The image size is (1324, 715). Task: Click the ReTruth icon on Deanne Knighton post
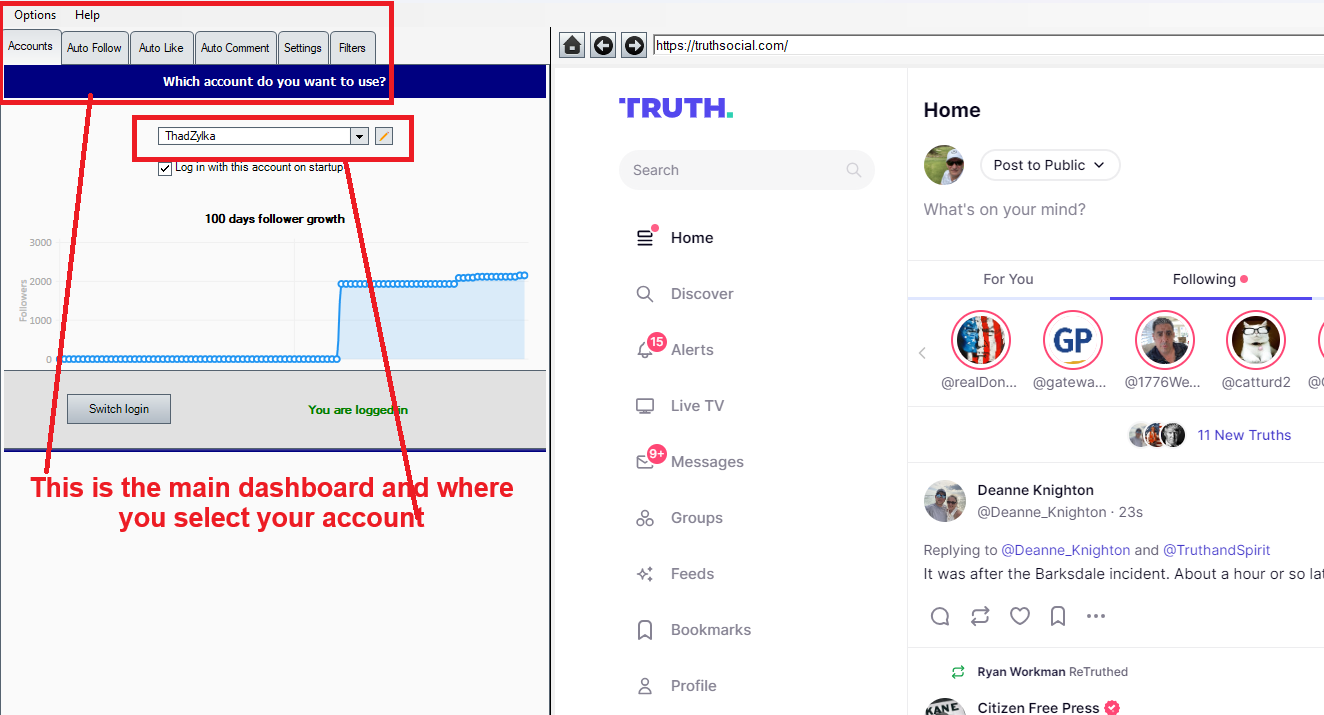pos(980,616)
